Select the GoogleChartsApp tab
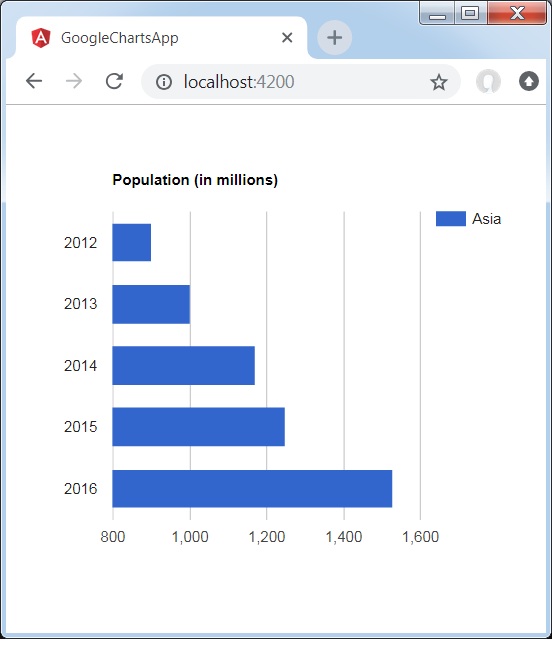 tap(161, 38)
